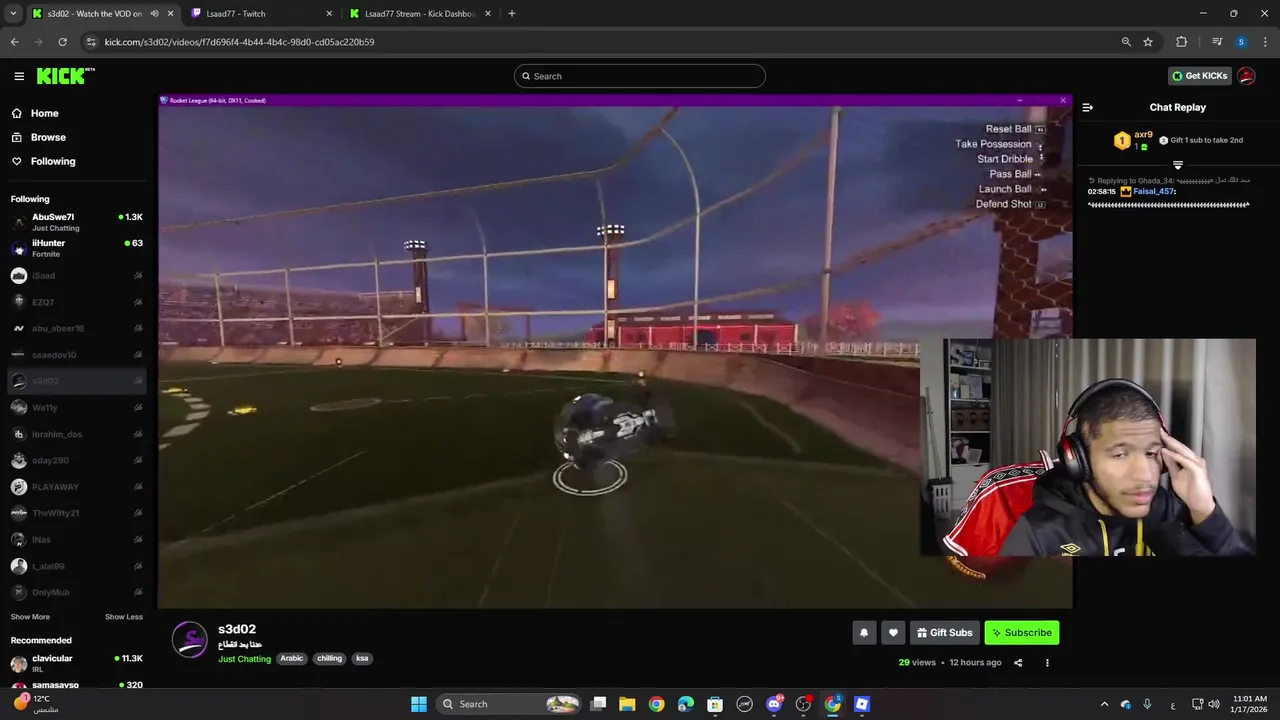
Task: Click the Get KICKs button
Action: [x=1199, y=76]
